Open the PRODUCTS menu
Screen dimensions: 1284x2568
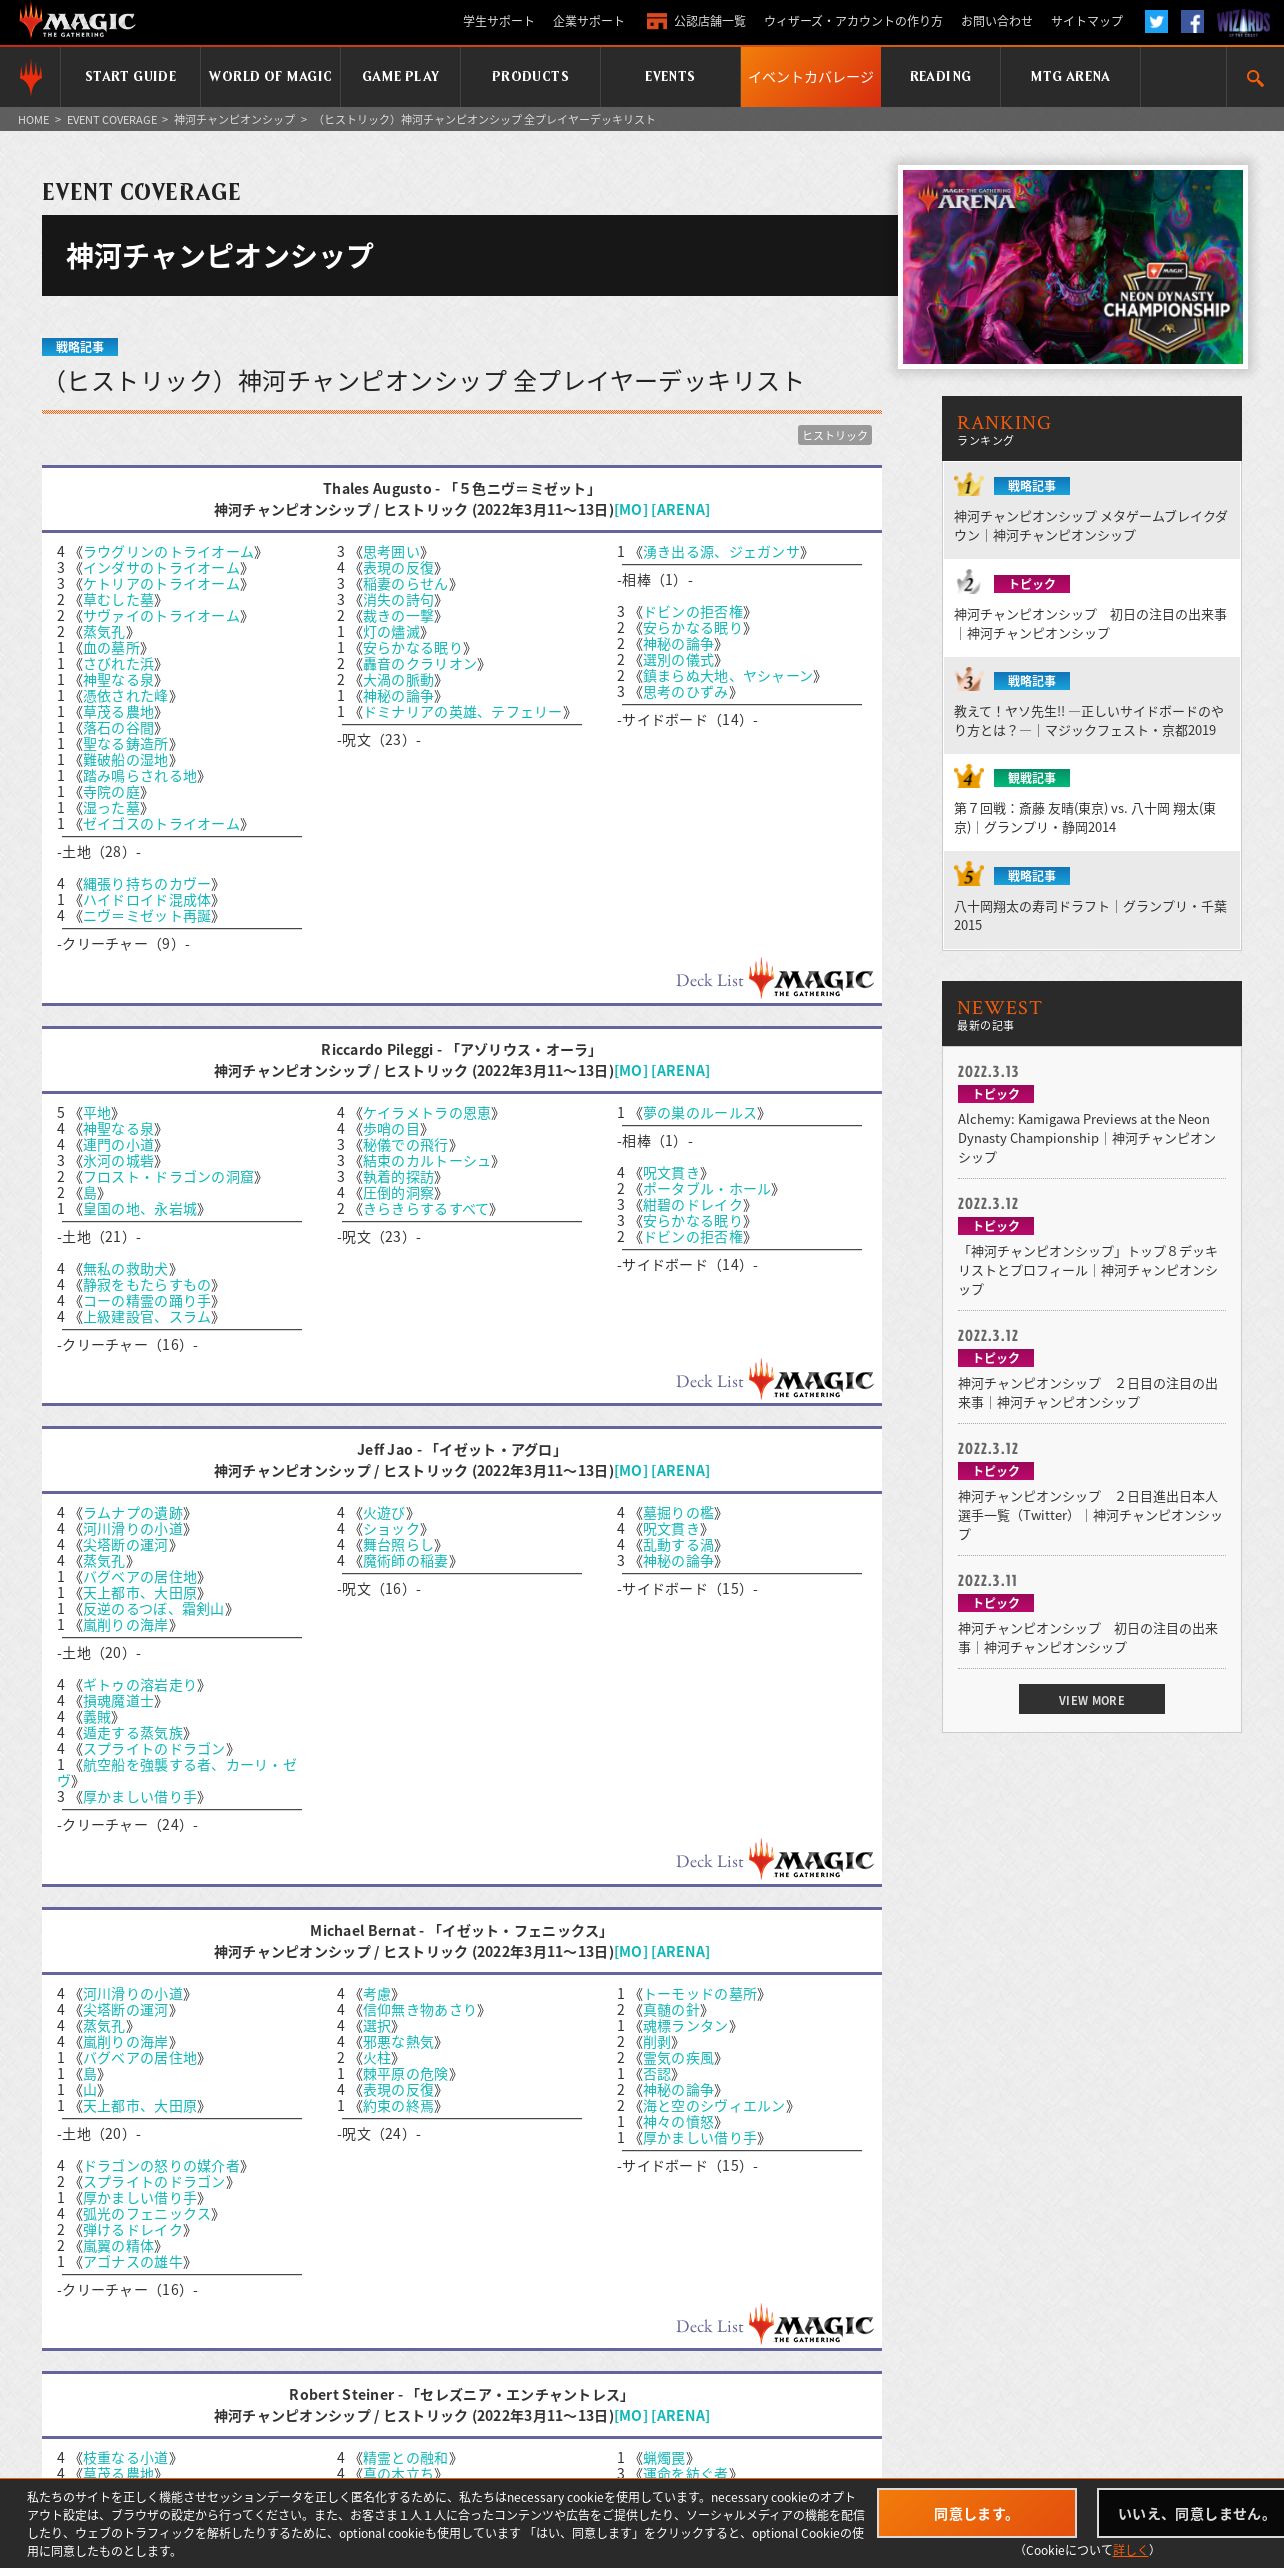(x=530, y=77)
